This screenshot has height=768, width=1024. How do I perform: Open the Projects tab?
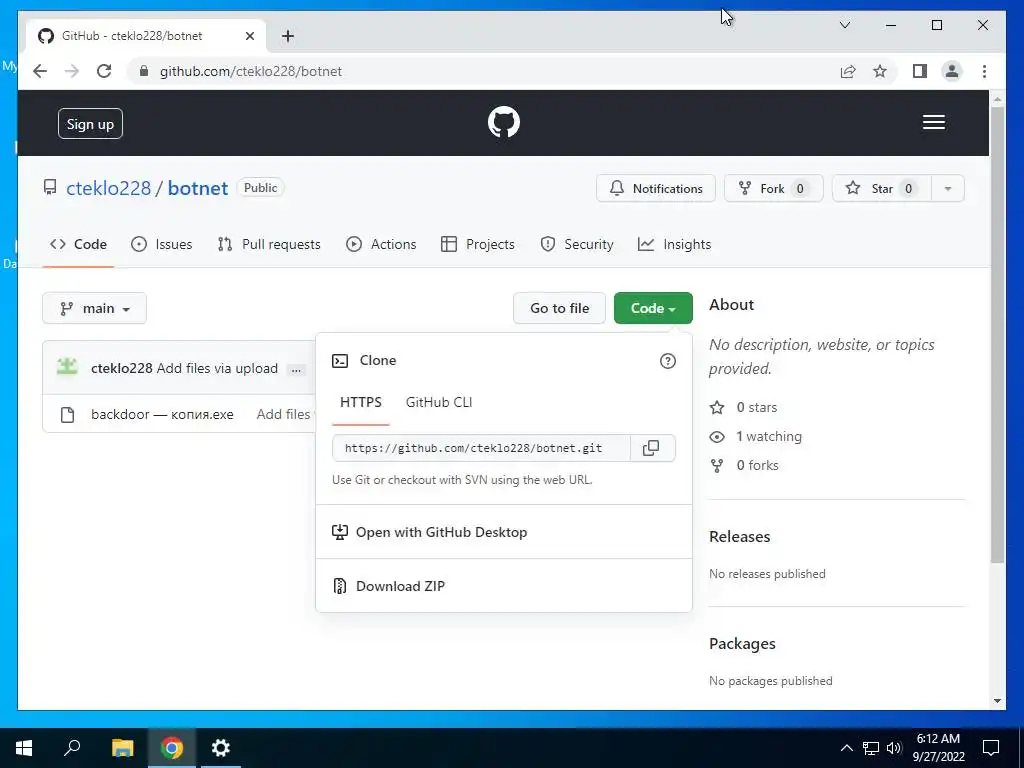pos(478,244)
